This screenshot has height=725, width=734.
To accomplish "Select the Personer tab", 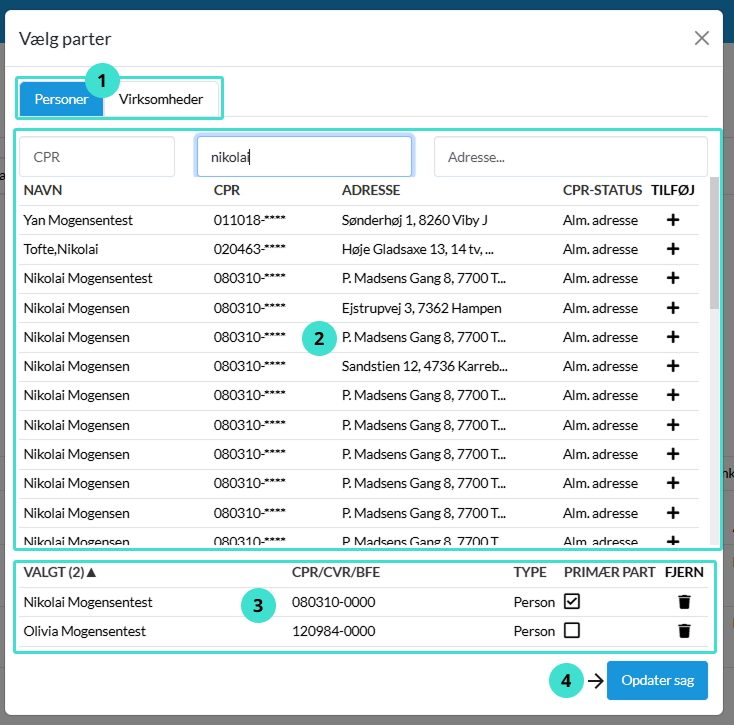I will tap(61, 99).
